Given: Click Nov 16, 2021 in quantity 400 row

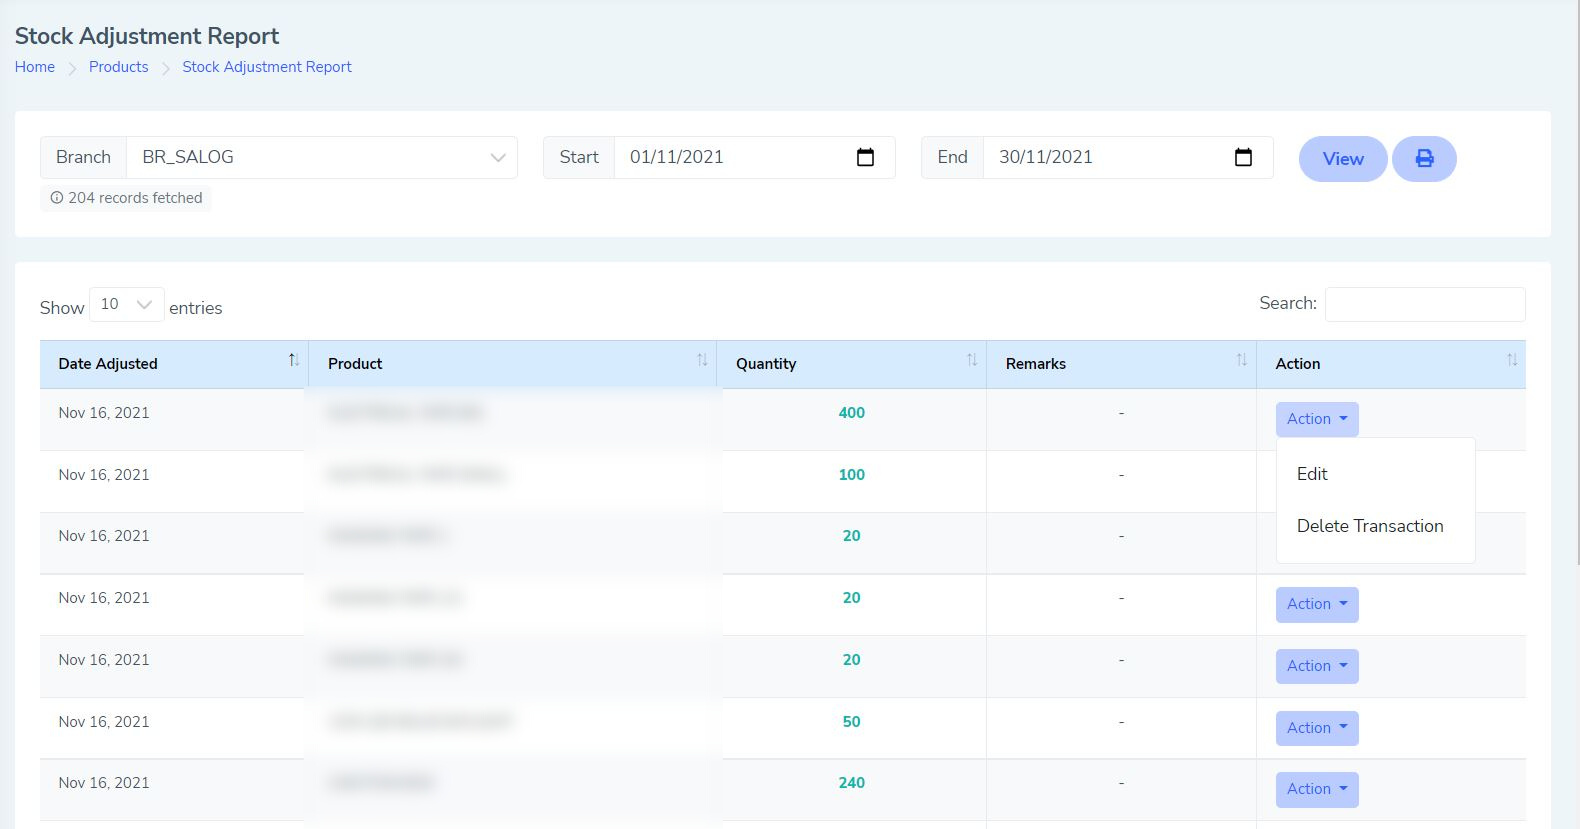Looking at the screenshot, I should 104,413.
